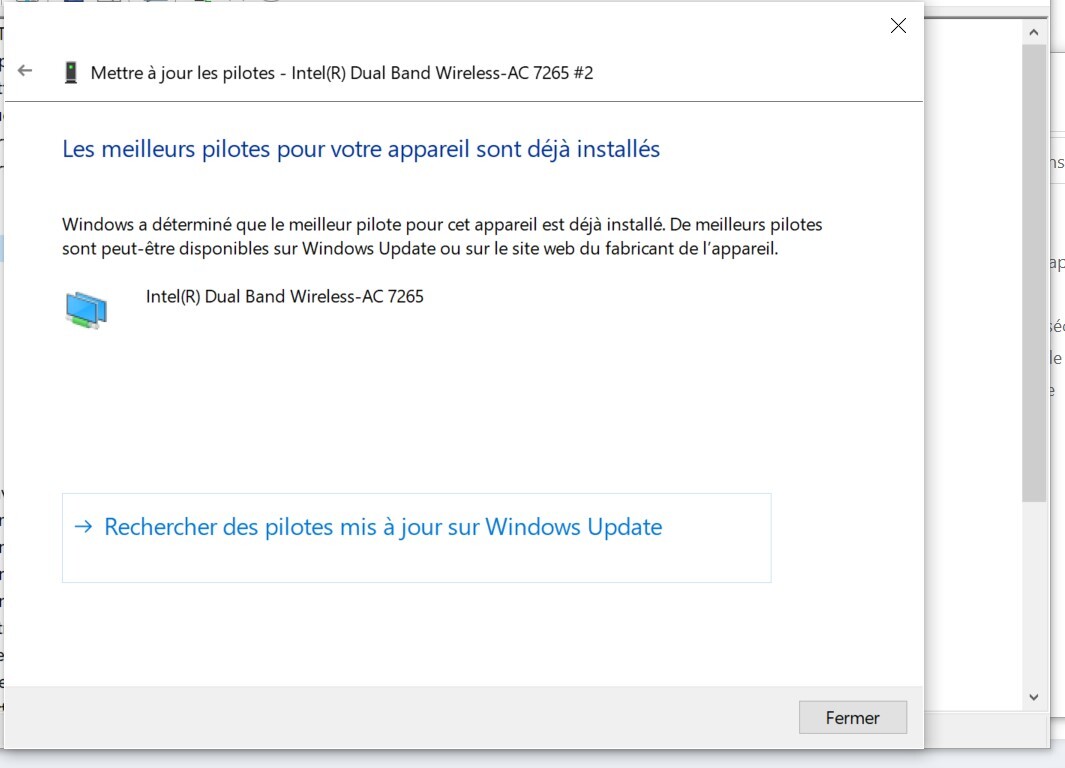Click the gray footer bar left of Fermer
The height and width of the screenshot is (768, 1065).
400,717
